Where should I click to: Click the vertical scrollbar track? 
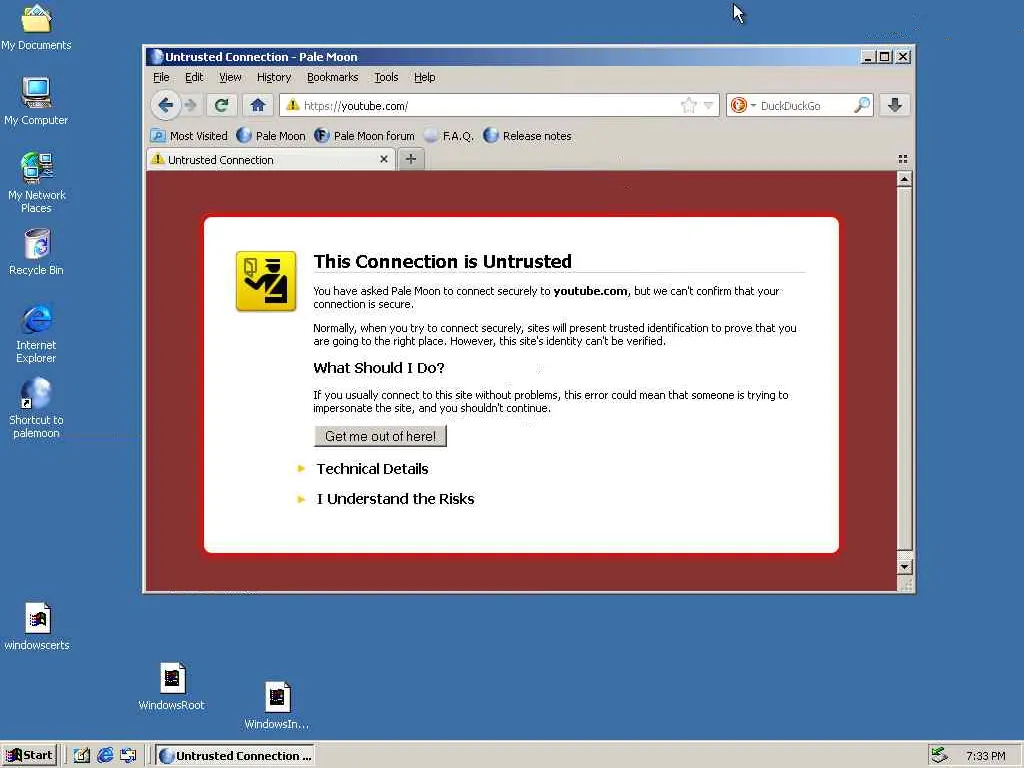tap(904, 372)
